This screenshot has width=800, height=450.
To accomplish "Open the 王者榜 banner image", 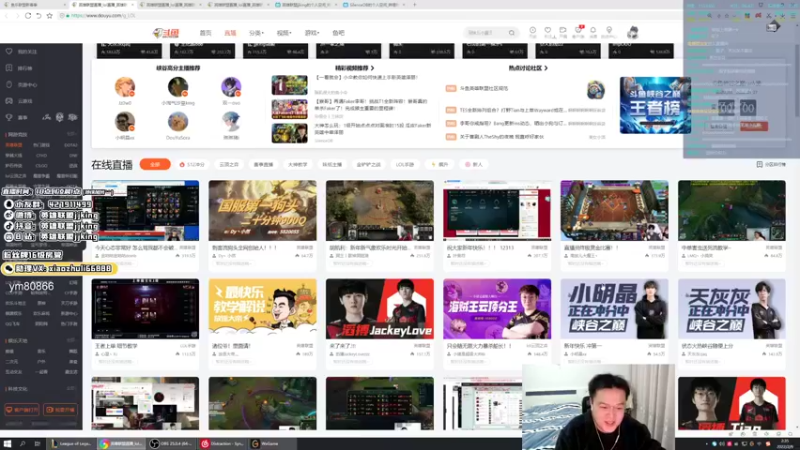I will pyautogui.click(x=655, y=105).
